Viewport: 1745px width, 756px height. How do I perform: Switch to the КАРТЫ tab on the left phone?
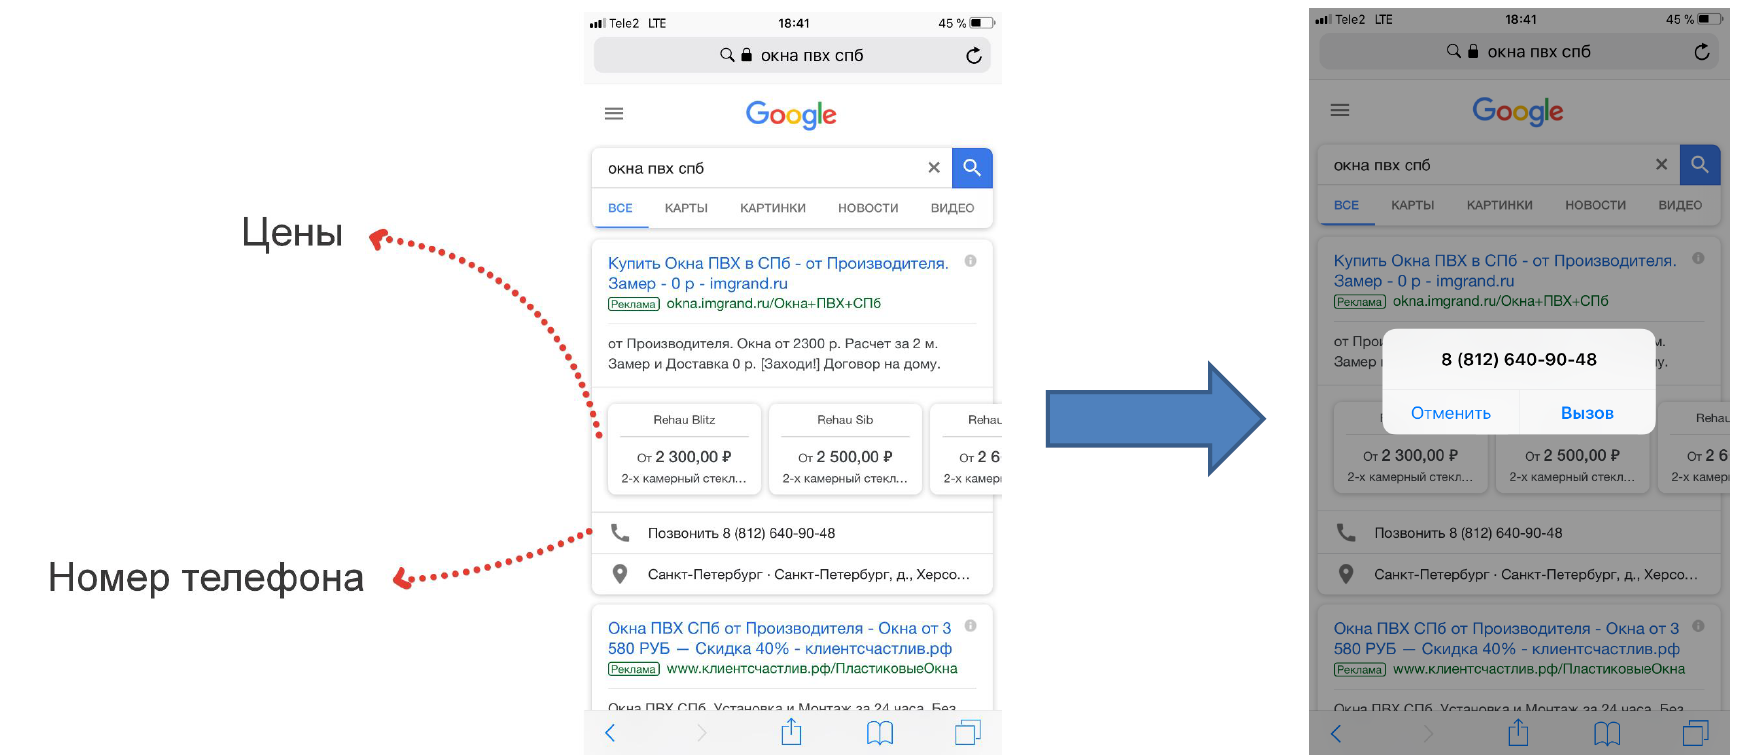pos(686,208)
